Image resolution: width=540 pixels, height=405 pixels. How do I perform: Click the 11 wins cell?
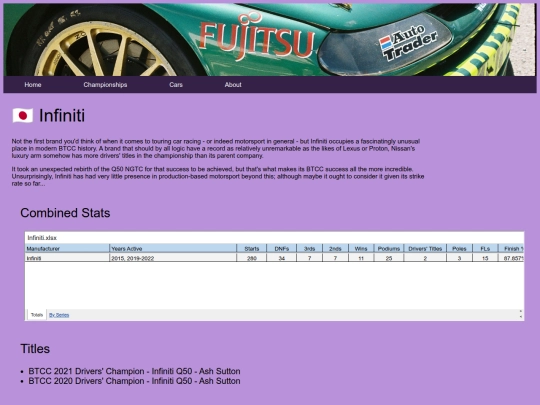(361, 258)
